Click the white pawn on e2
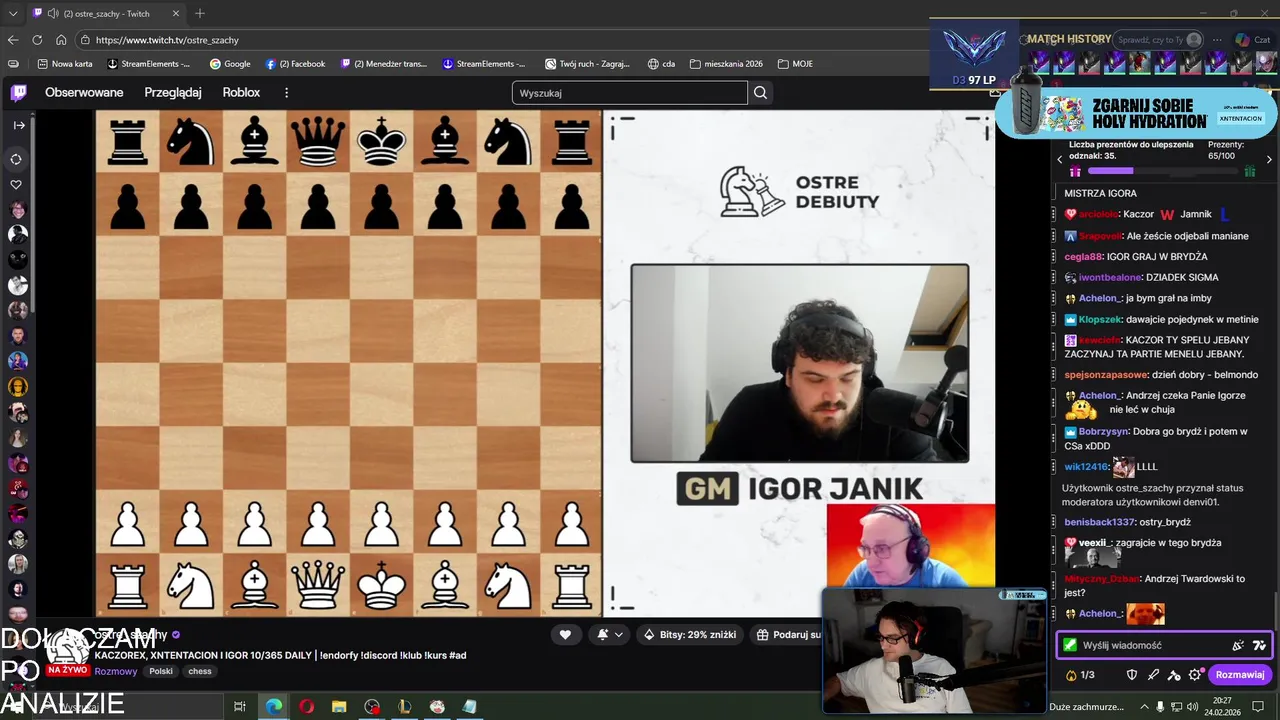 pos(381,524)
